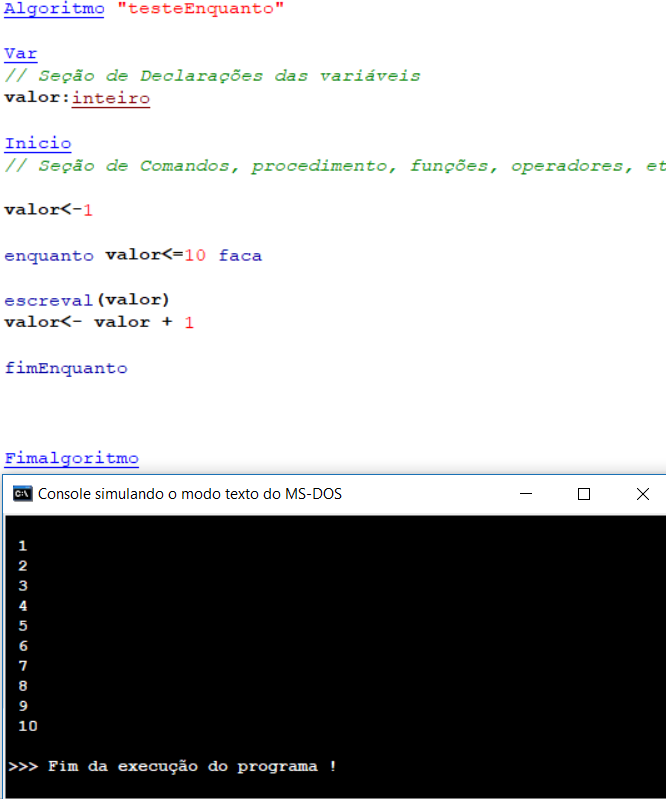666x799 pixels.
Task: Click output line '7' in console
Action: [22, 666]
